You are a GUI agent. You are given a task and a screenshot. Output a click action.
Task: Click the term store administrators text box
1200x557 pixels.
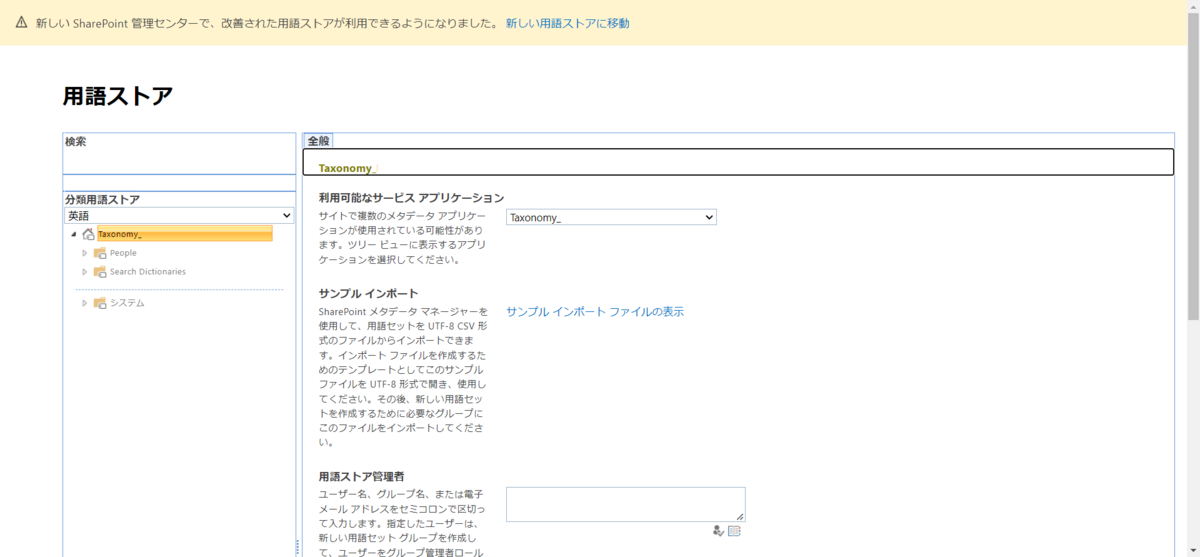click(x=625, y=504)
